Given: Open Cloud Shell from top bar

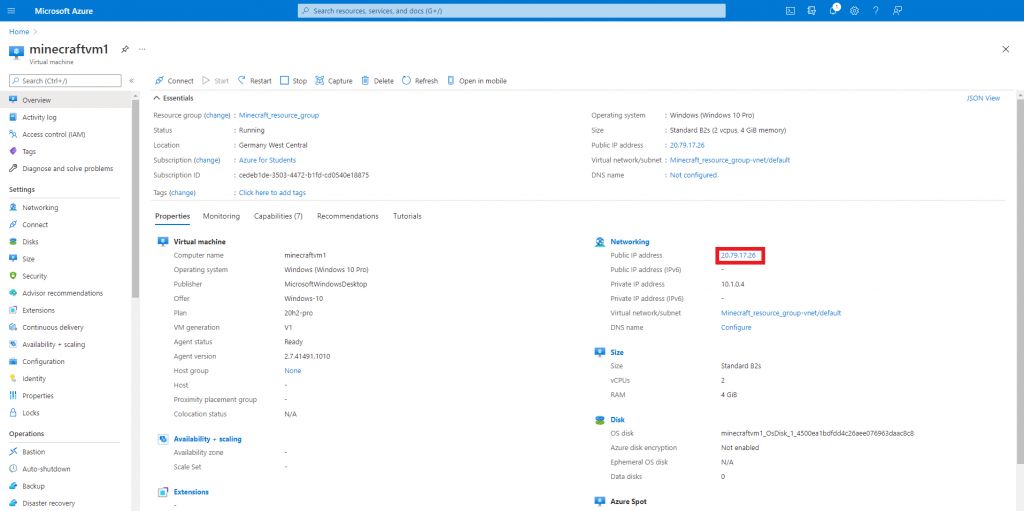Looking at the screenshot, I should (789, 10).
